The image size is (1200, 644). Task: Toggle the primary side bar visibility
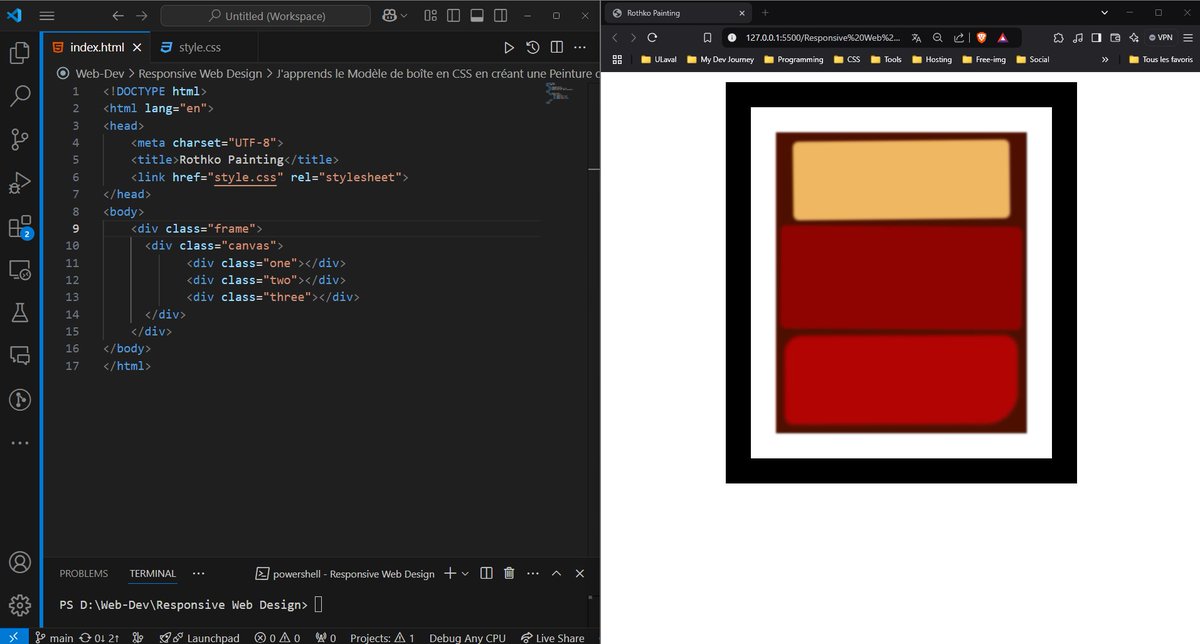pos(453,16)
